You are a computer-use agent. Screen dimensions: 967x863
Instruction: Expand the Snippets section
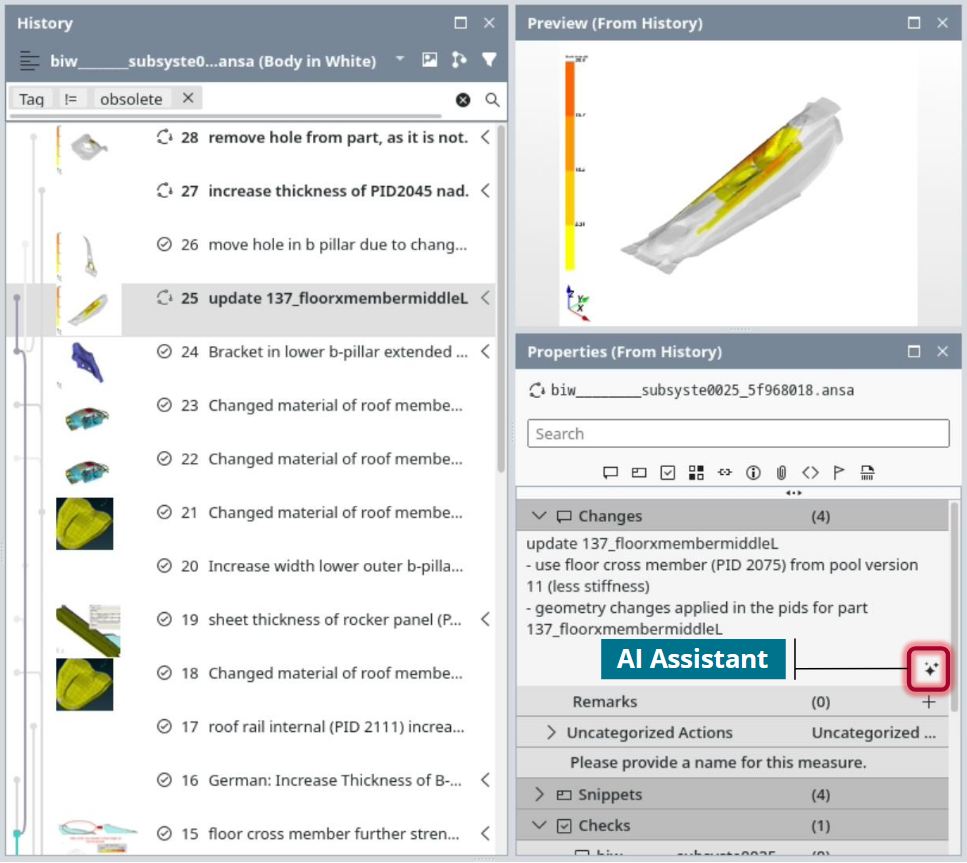(x=539, y=795)
